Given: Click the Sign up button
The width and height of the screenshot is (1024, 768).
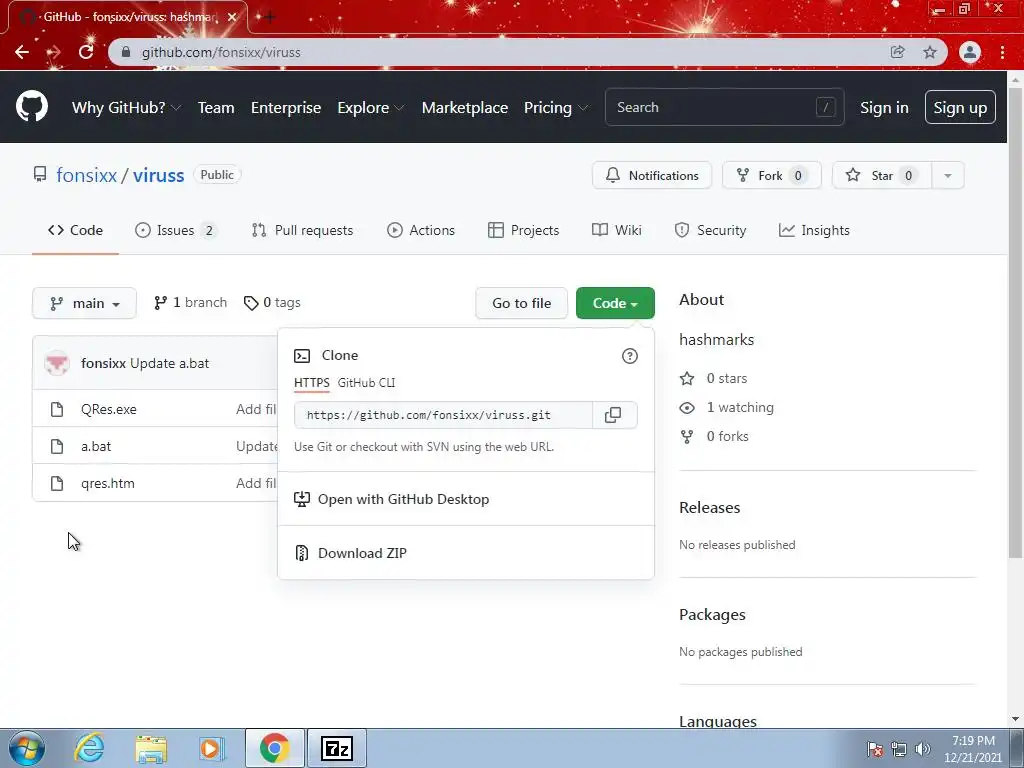Looking at the screenshot, I should coord(960,107).
